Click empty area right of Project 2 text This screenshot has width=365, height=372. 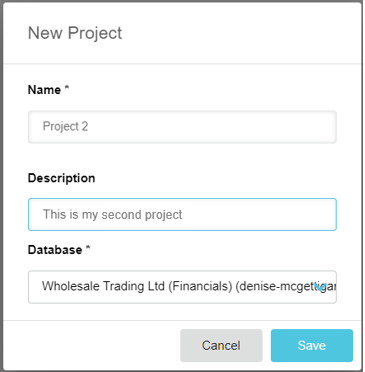tap(213, 127)
